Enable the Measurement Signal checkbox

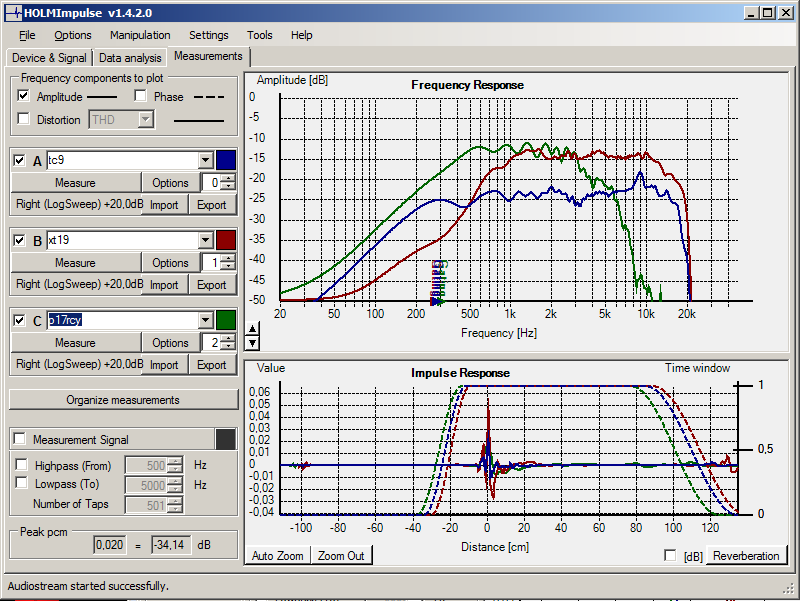[20, 439]
